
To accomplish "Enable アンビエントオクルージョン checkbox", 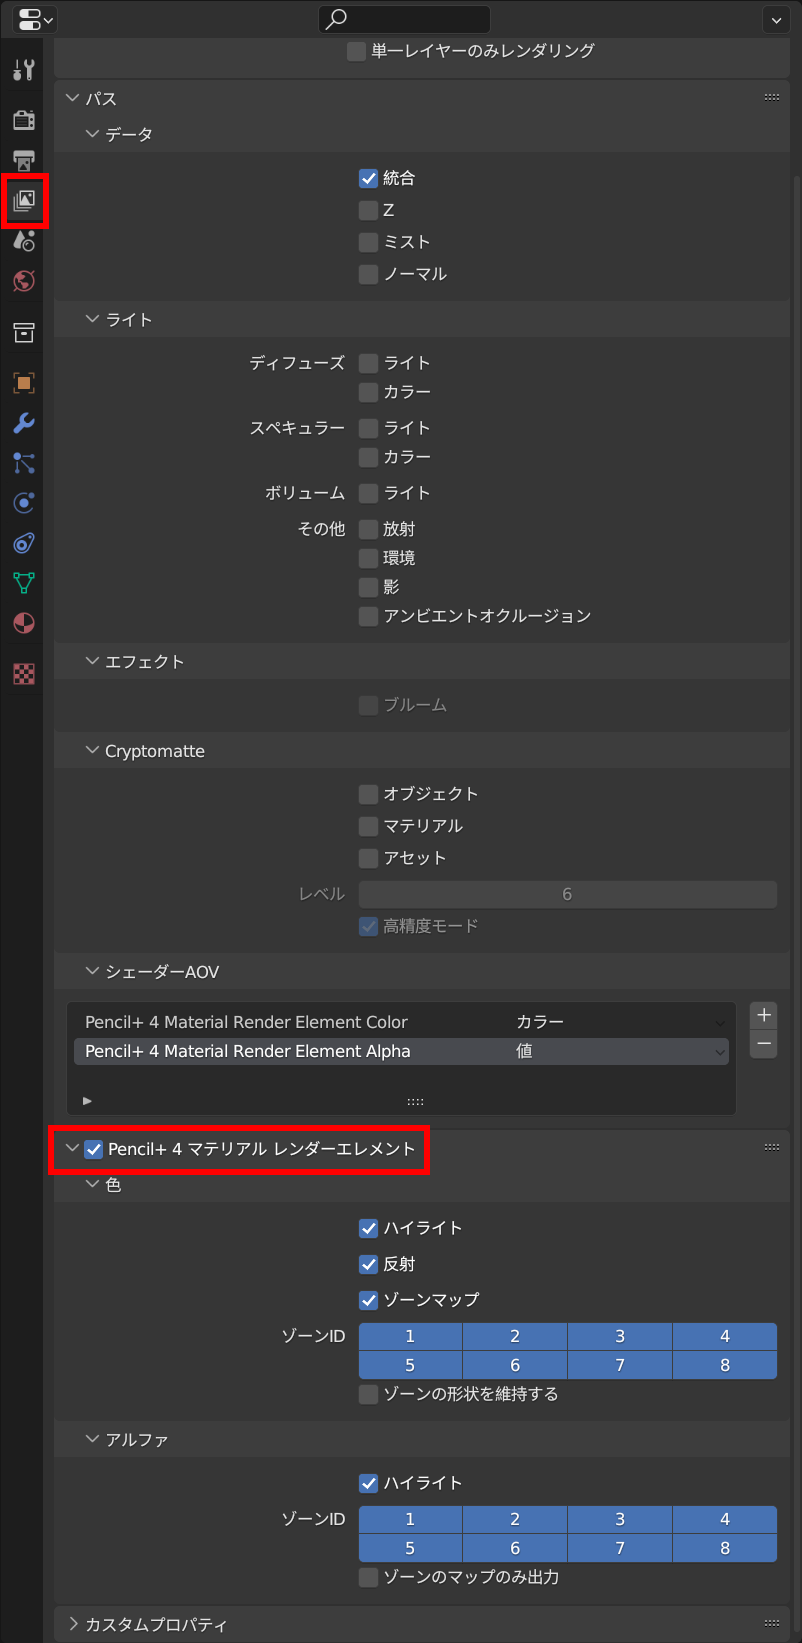I will coord(368,616).
